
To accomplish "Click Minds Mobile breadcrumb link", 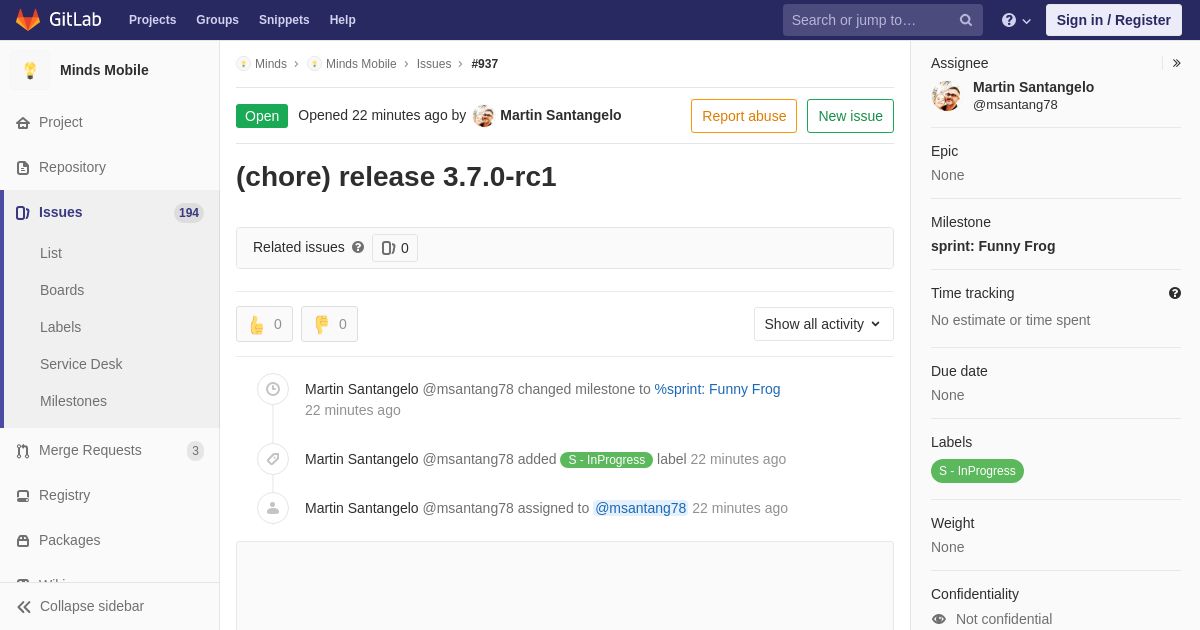I will 361,64.
